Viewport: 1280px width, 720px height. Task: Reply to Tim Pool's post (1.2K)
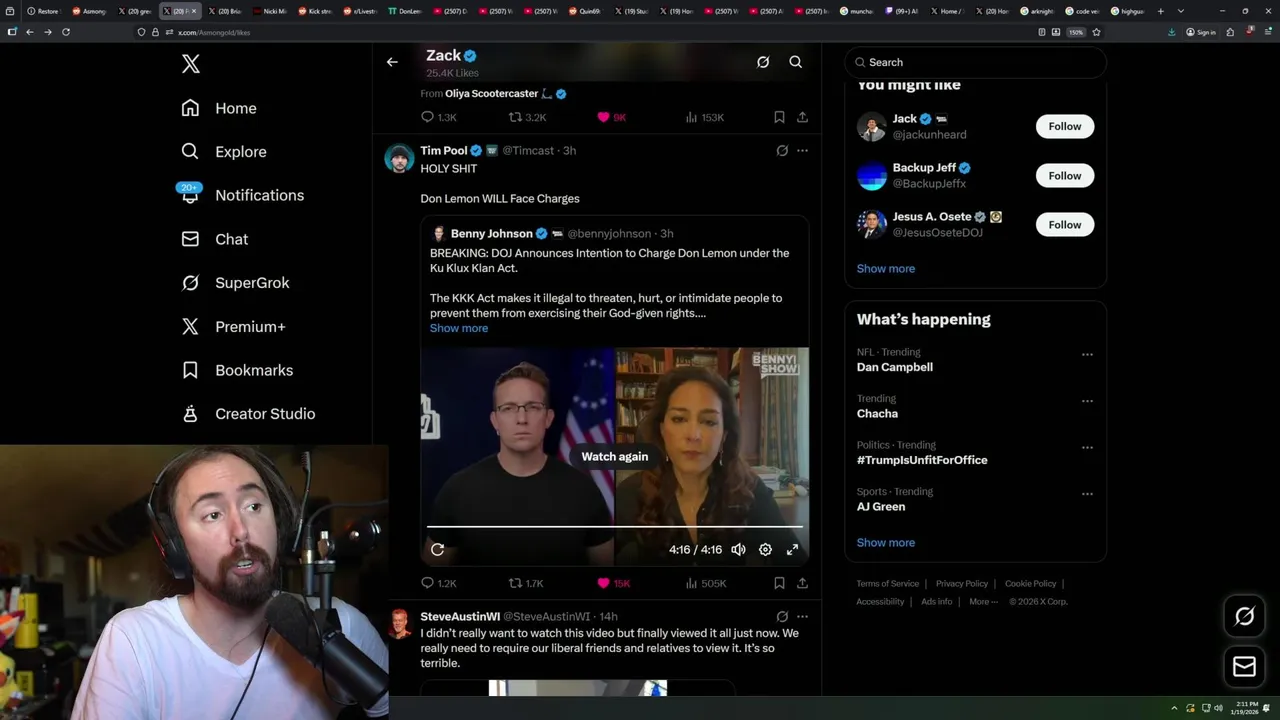coord(438,583)
